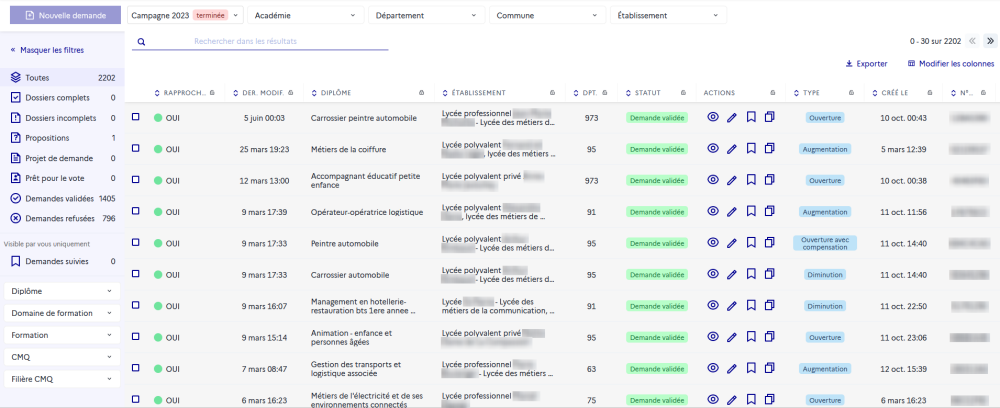Viewport: 1000px width, 408px height.
Task: Duplicate the Opérateur-opératrice logistique request
Action: tap(770, 211)
